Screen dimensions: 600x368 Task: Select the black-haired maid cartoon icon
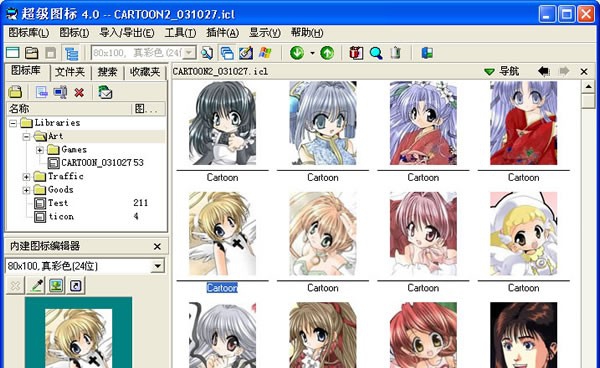click(223, 123)
